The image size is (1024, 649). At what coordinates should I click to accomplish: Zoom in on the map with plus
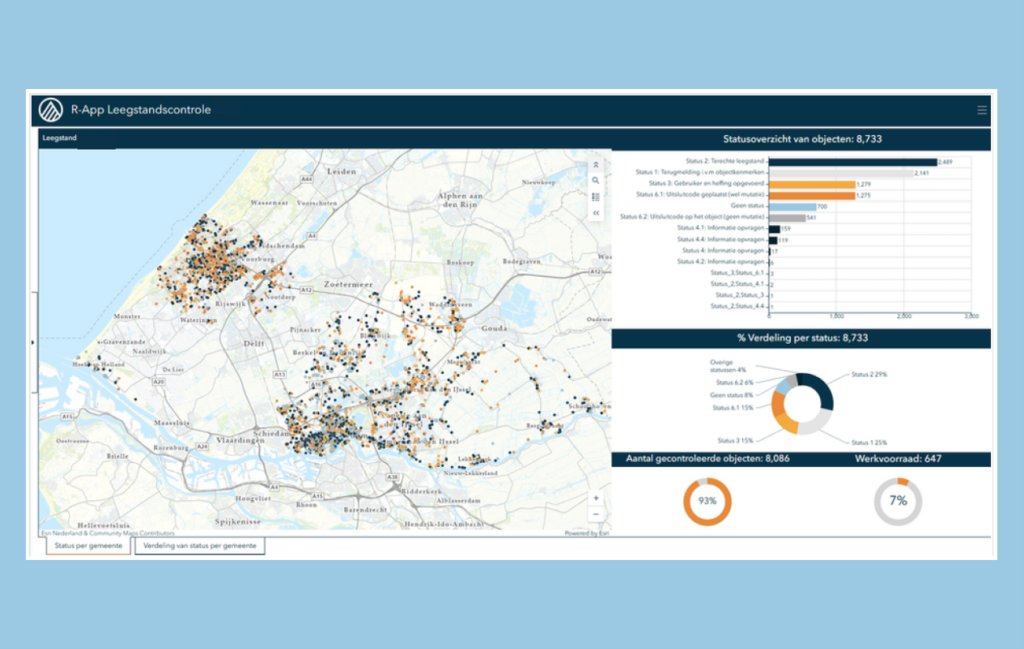(x=596, y=498)
